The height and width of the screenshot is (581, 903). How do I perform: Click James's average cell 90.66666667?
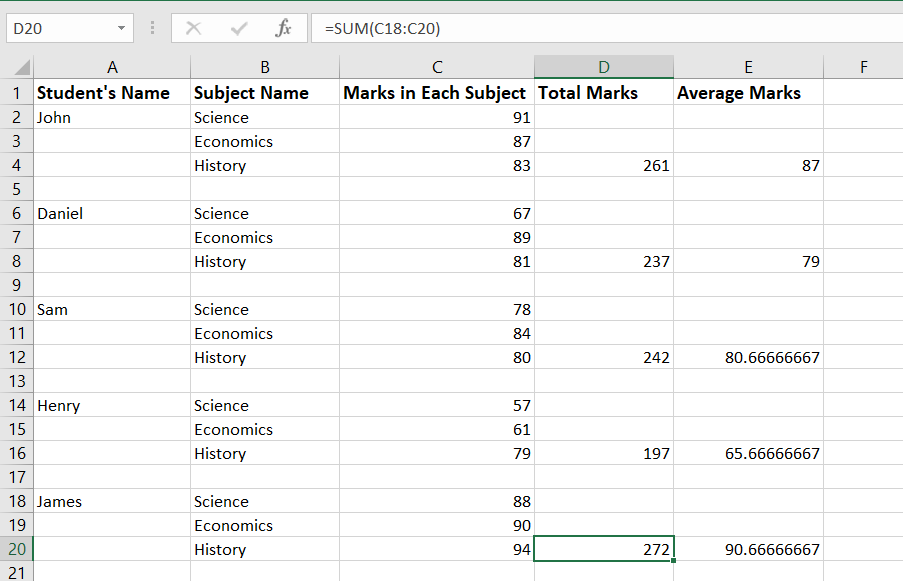748,549
